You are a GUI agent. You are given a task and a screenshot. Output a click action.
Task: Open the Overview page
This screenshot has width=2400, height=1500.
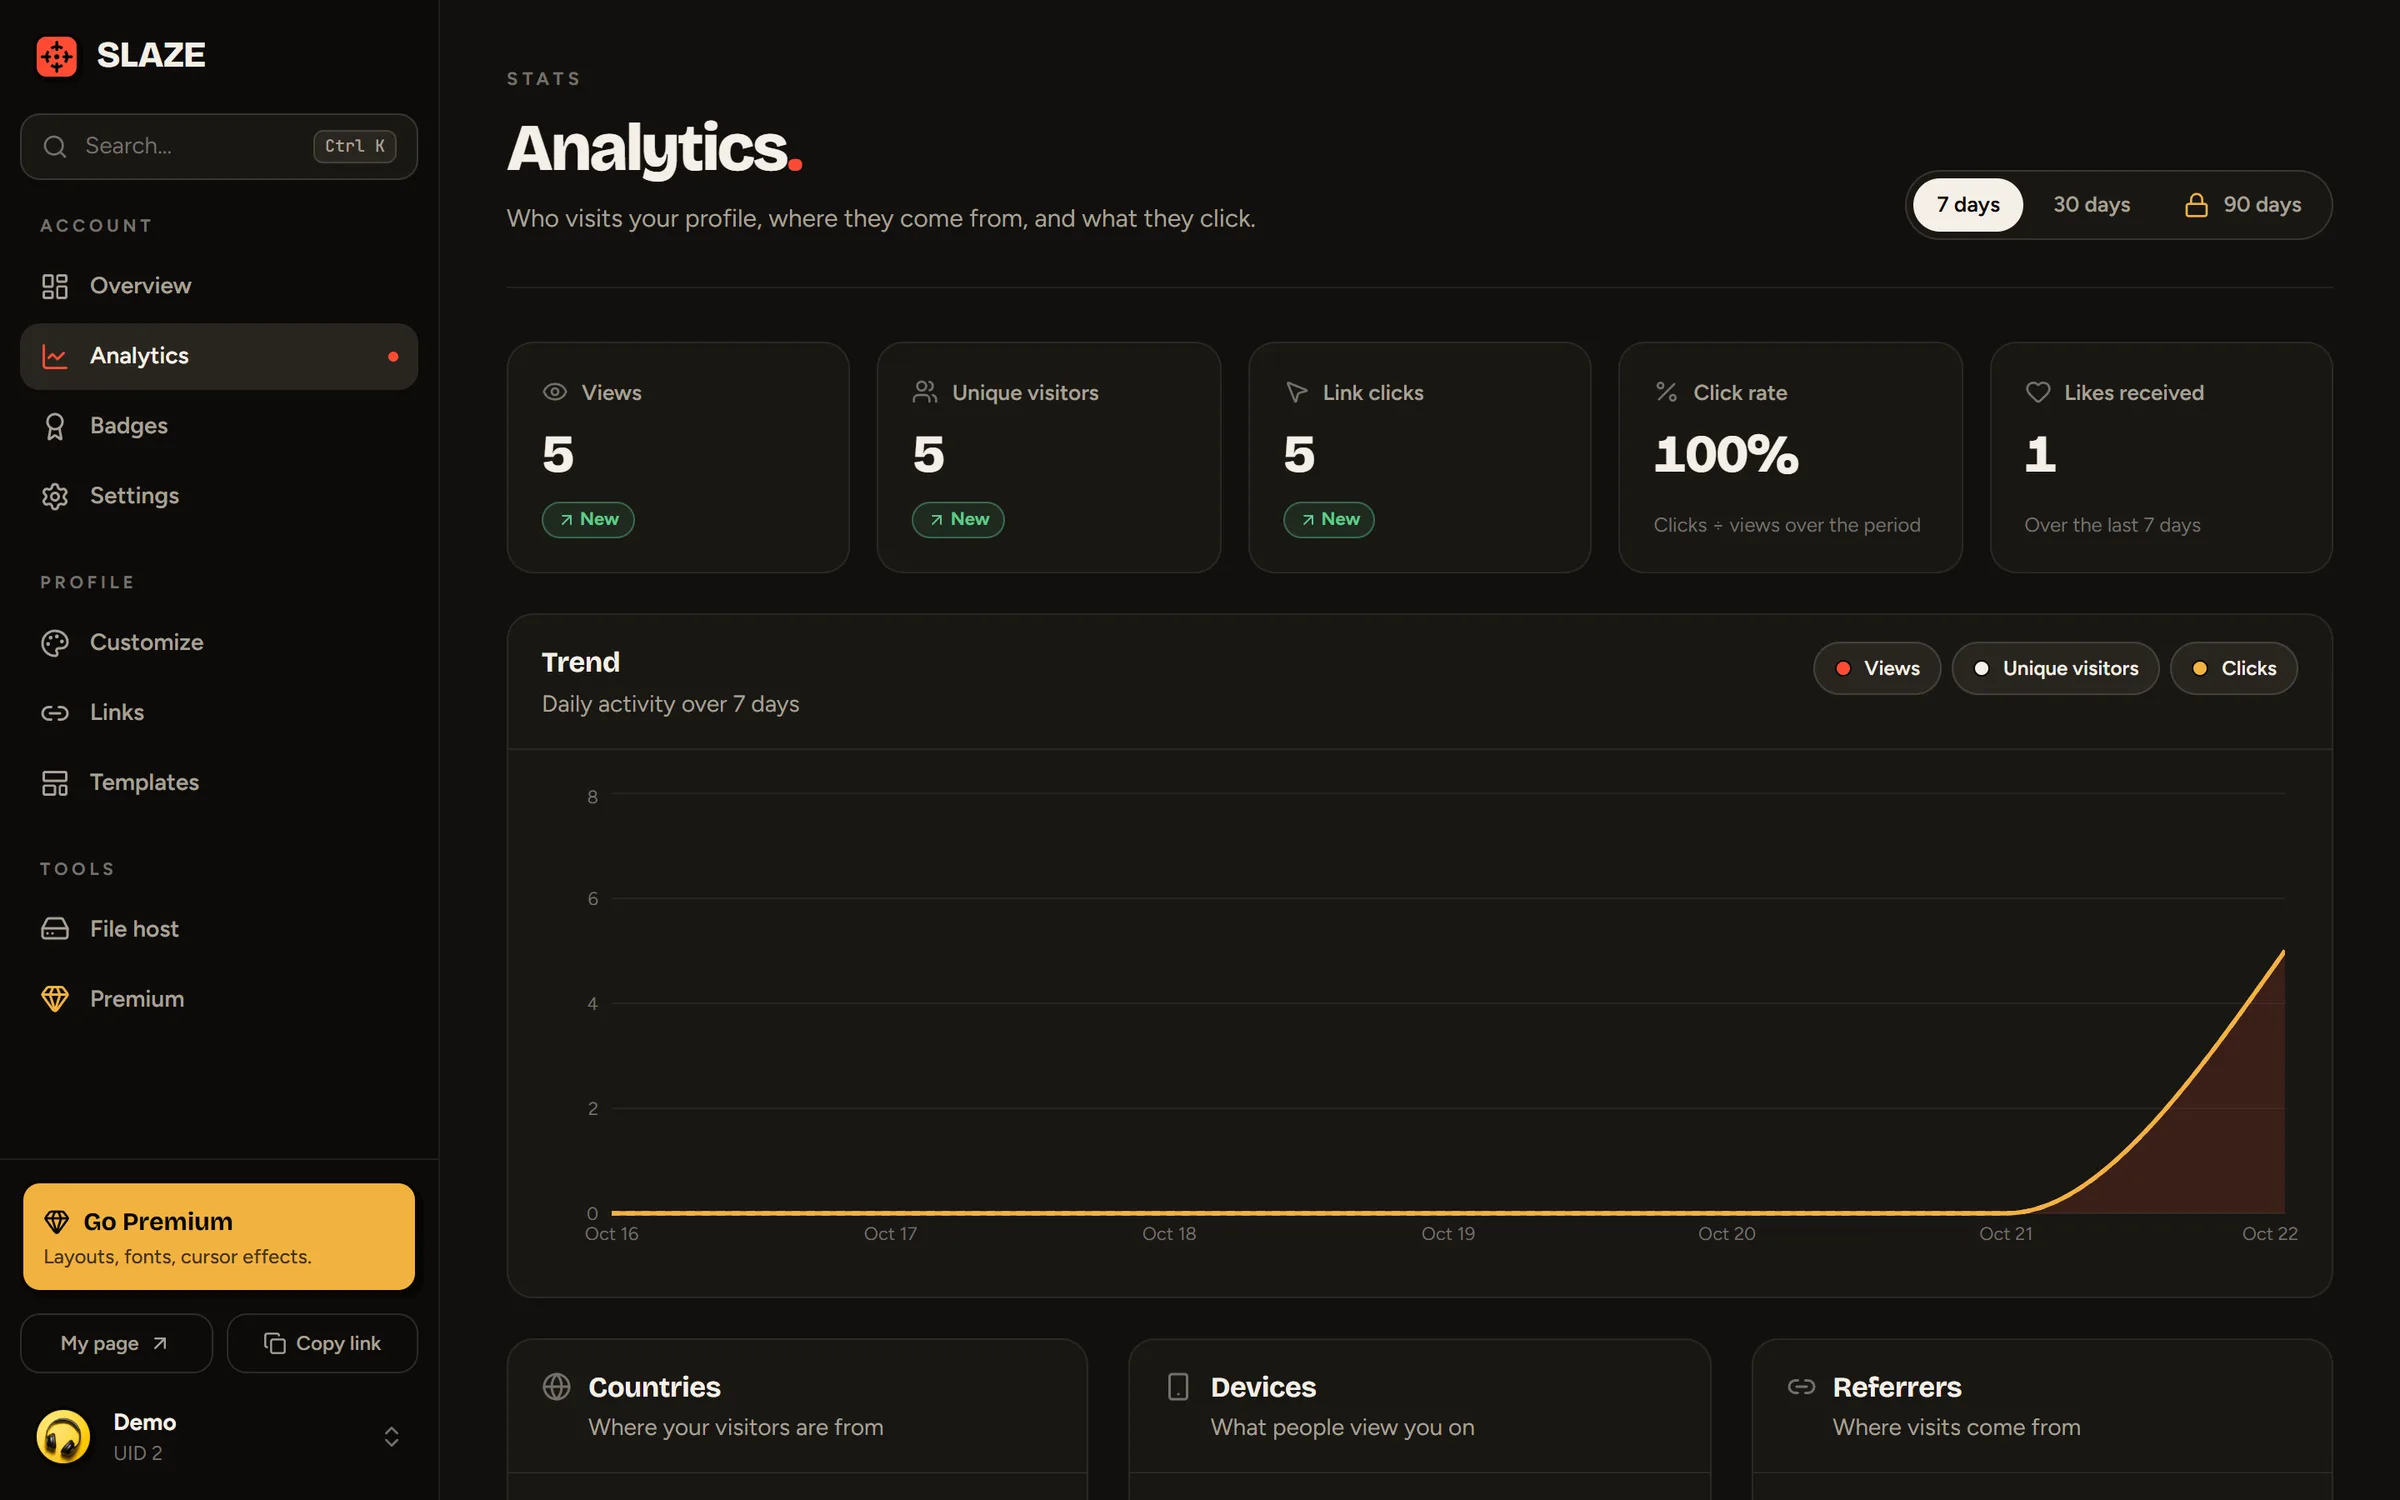219,286
